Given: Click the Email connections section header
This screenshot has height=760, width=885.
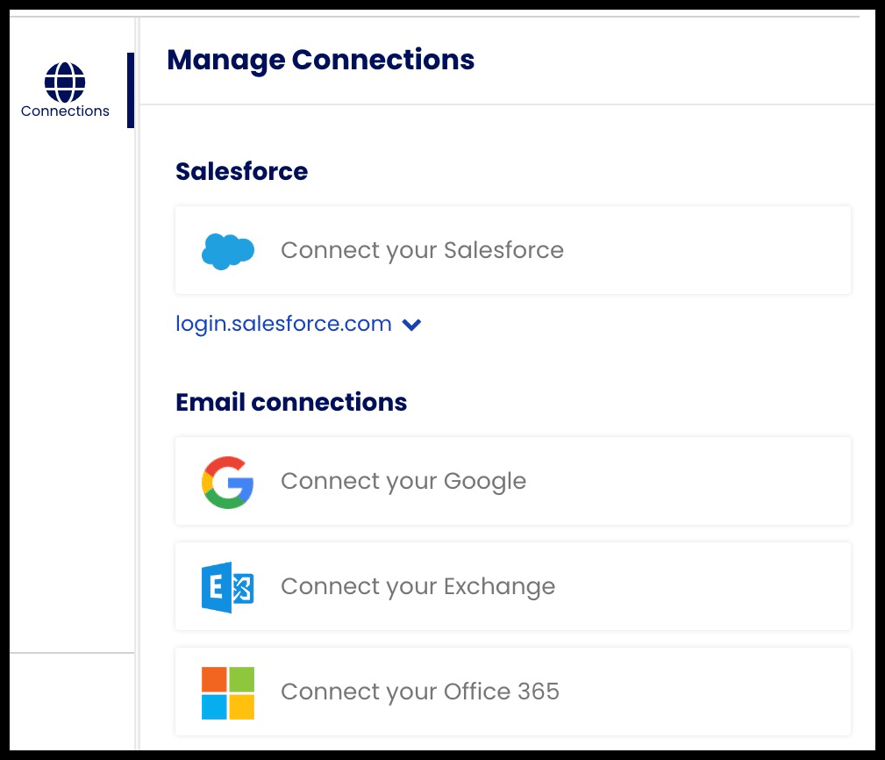Looking at the screenshot, I should coord(291,402).
